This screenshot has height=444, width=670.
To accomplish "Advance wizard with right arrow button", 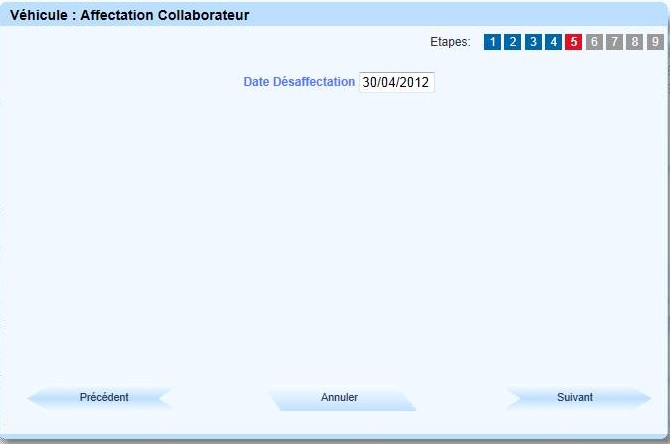I will click(575, 398).
